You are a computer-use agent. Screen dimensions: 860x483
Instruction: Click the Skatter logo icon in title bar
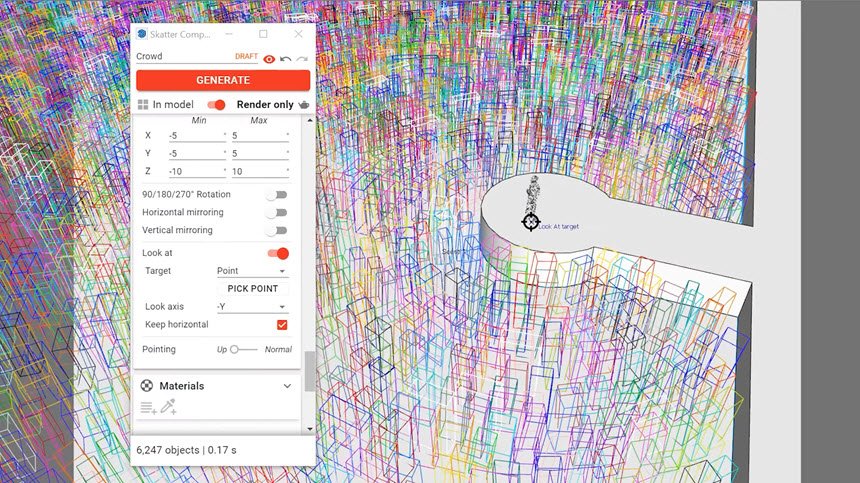[142, 34]
